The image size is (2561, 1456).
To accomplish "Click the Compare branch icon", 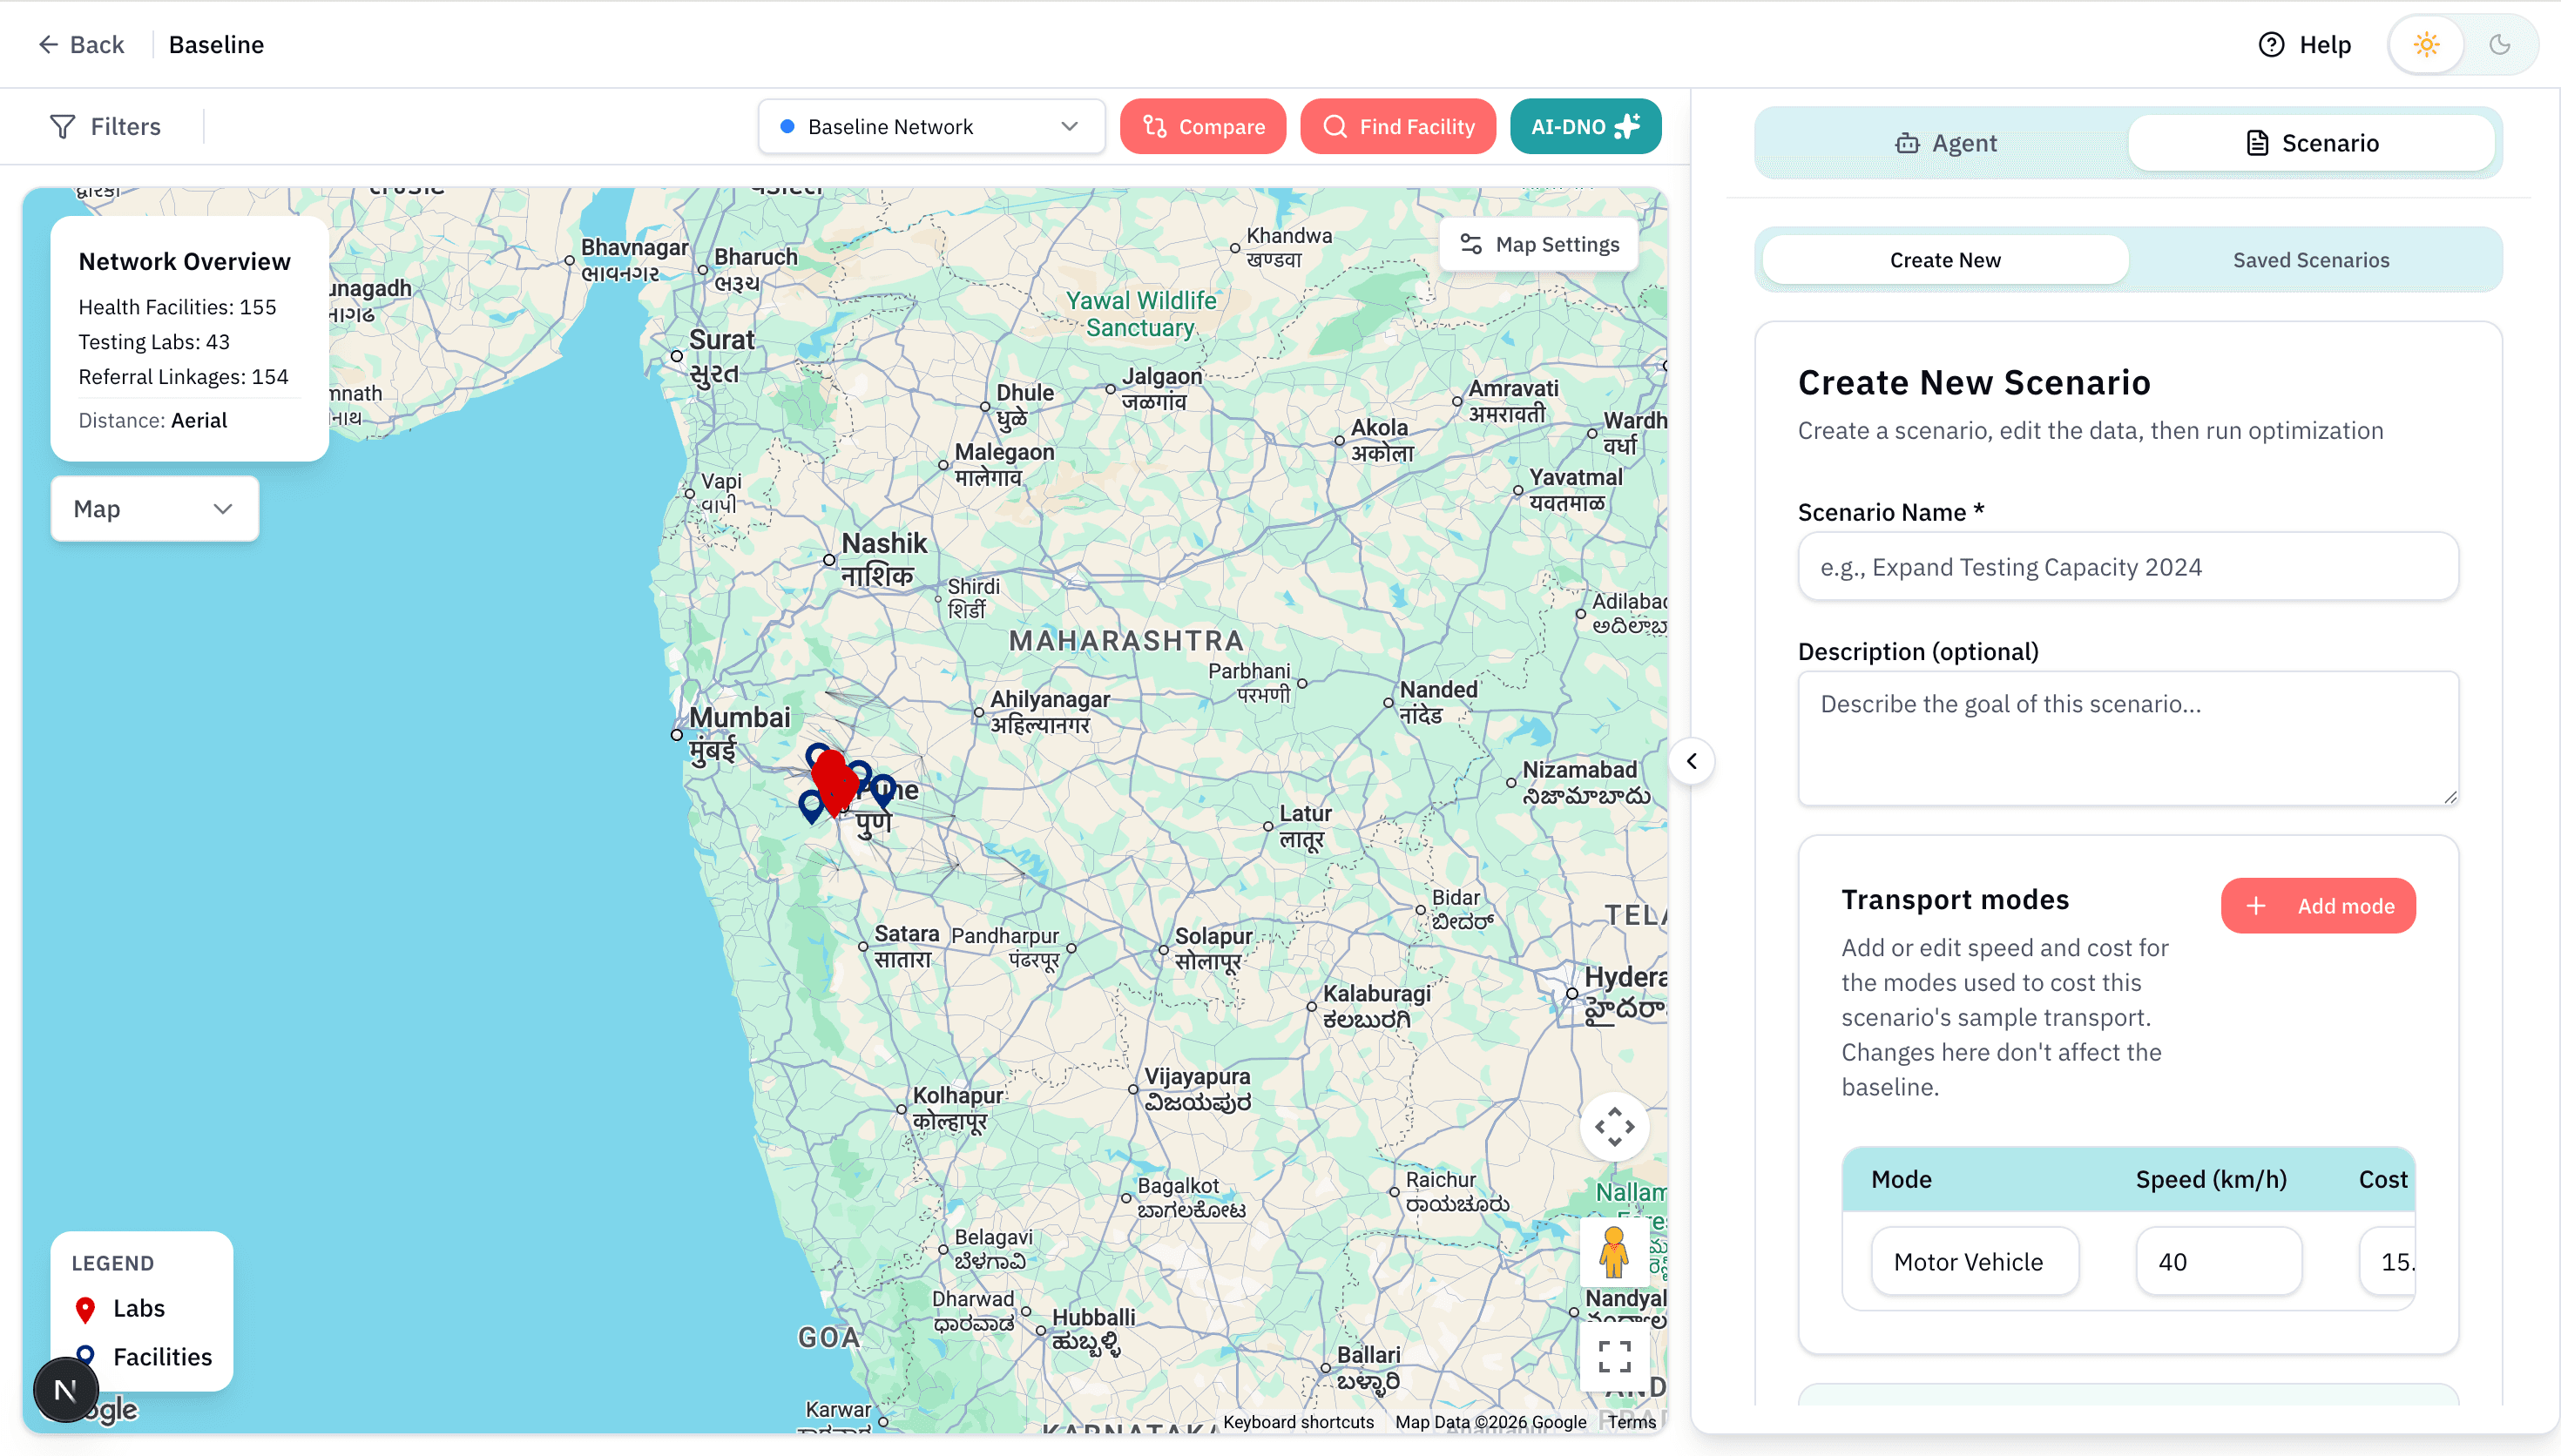I will coord(1155,126).
